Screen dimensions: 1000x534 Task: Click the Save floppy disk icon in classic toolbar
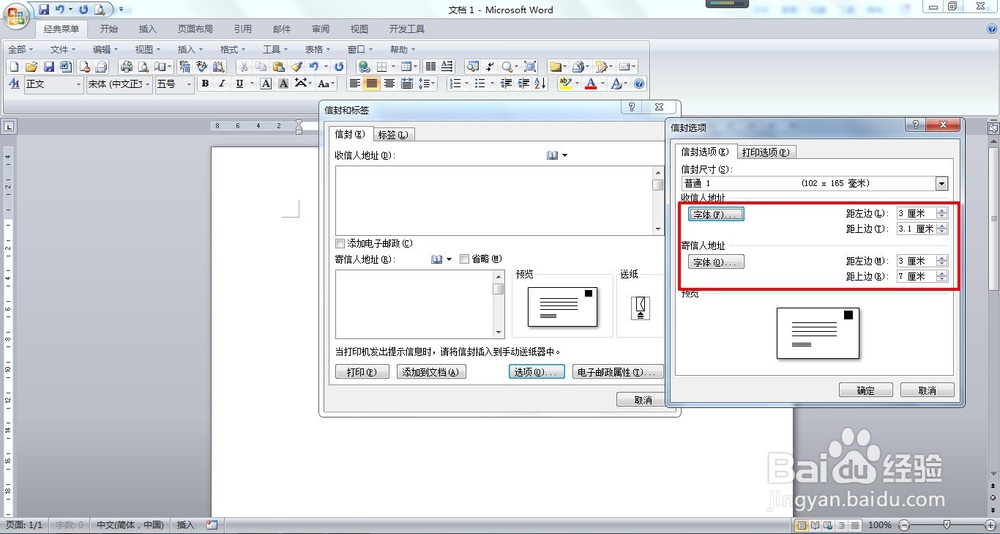(x=48, y=66)
